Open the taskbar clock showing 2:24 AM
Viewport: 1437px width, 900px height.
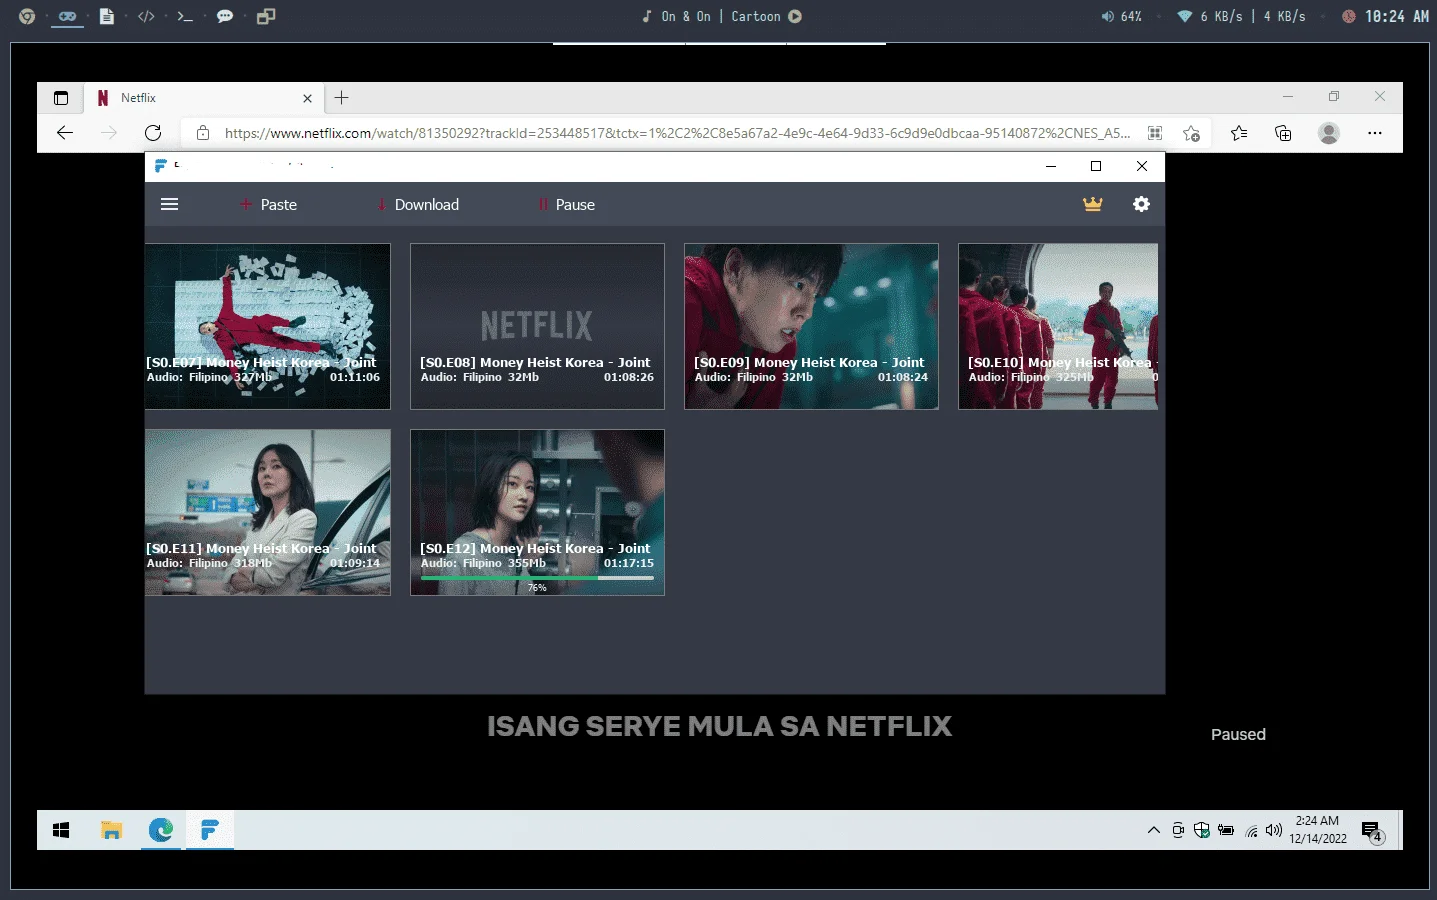tap(1317, 830)
